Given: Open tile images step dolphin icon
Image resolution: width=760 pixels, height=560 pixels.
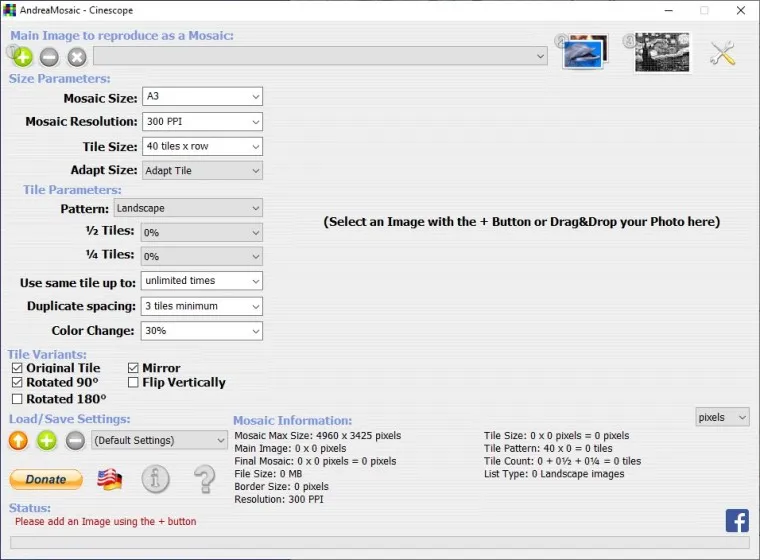Looking at the screenshot, I should [x=585, y=52].
